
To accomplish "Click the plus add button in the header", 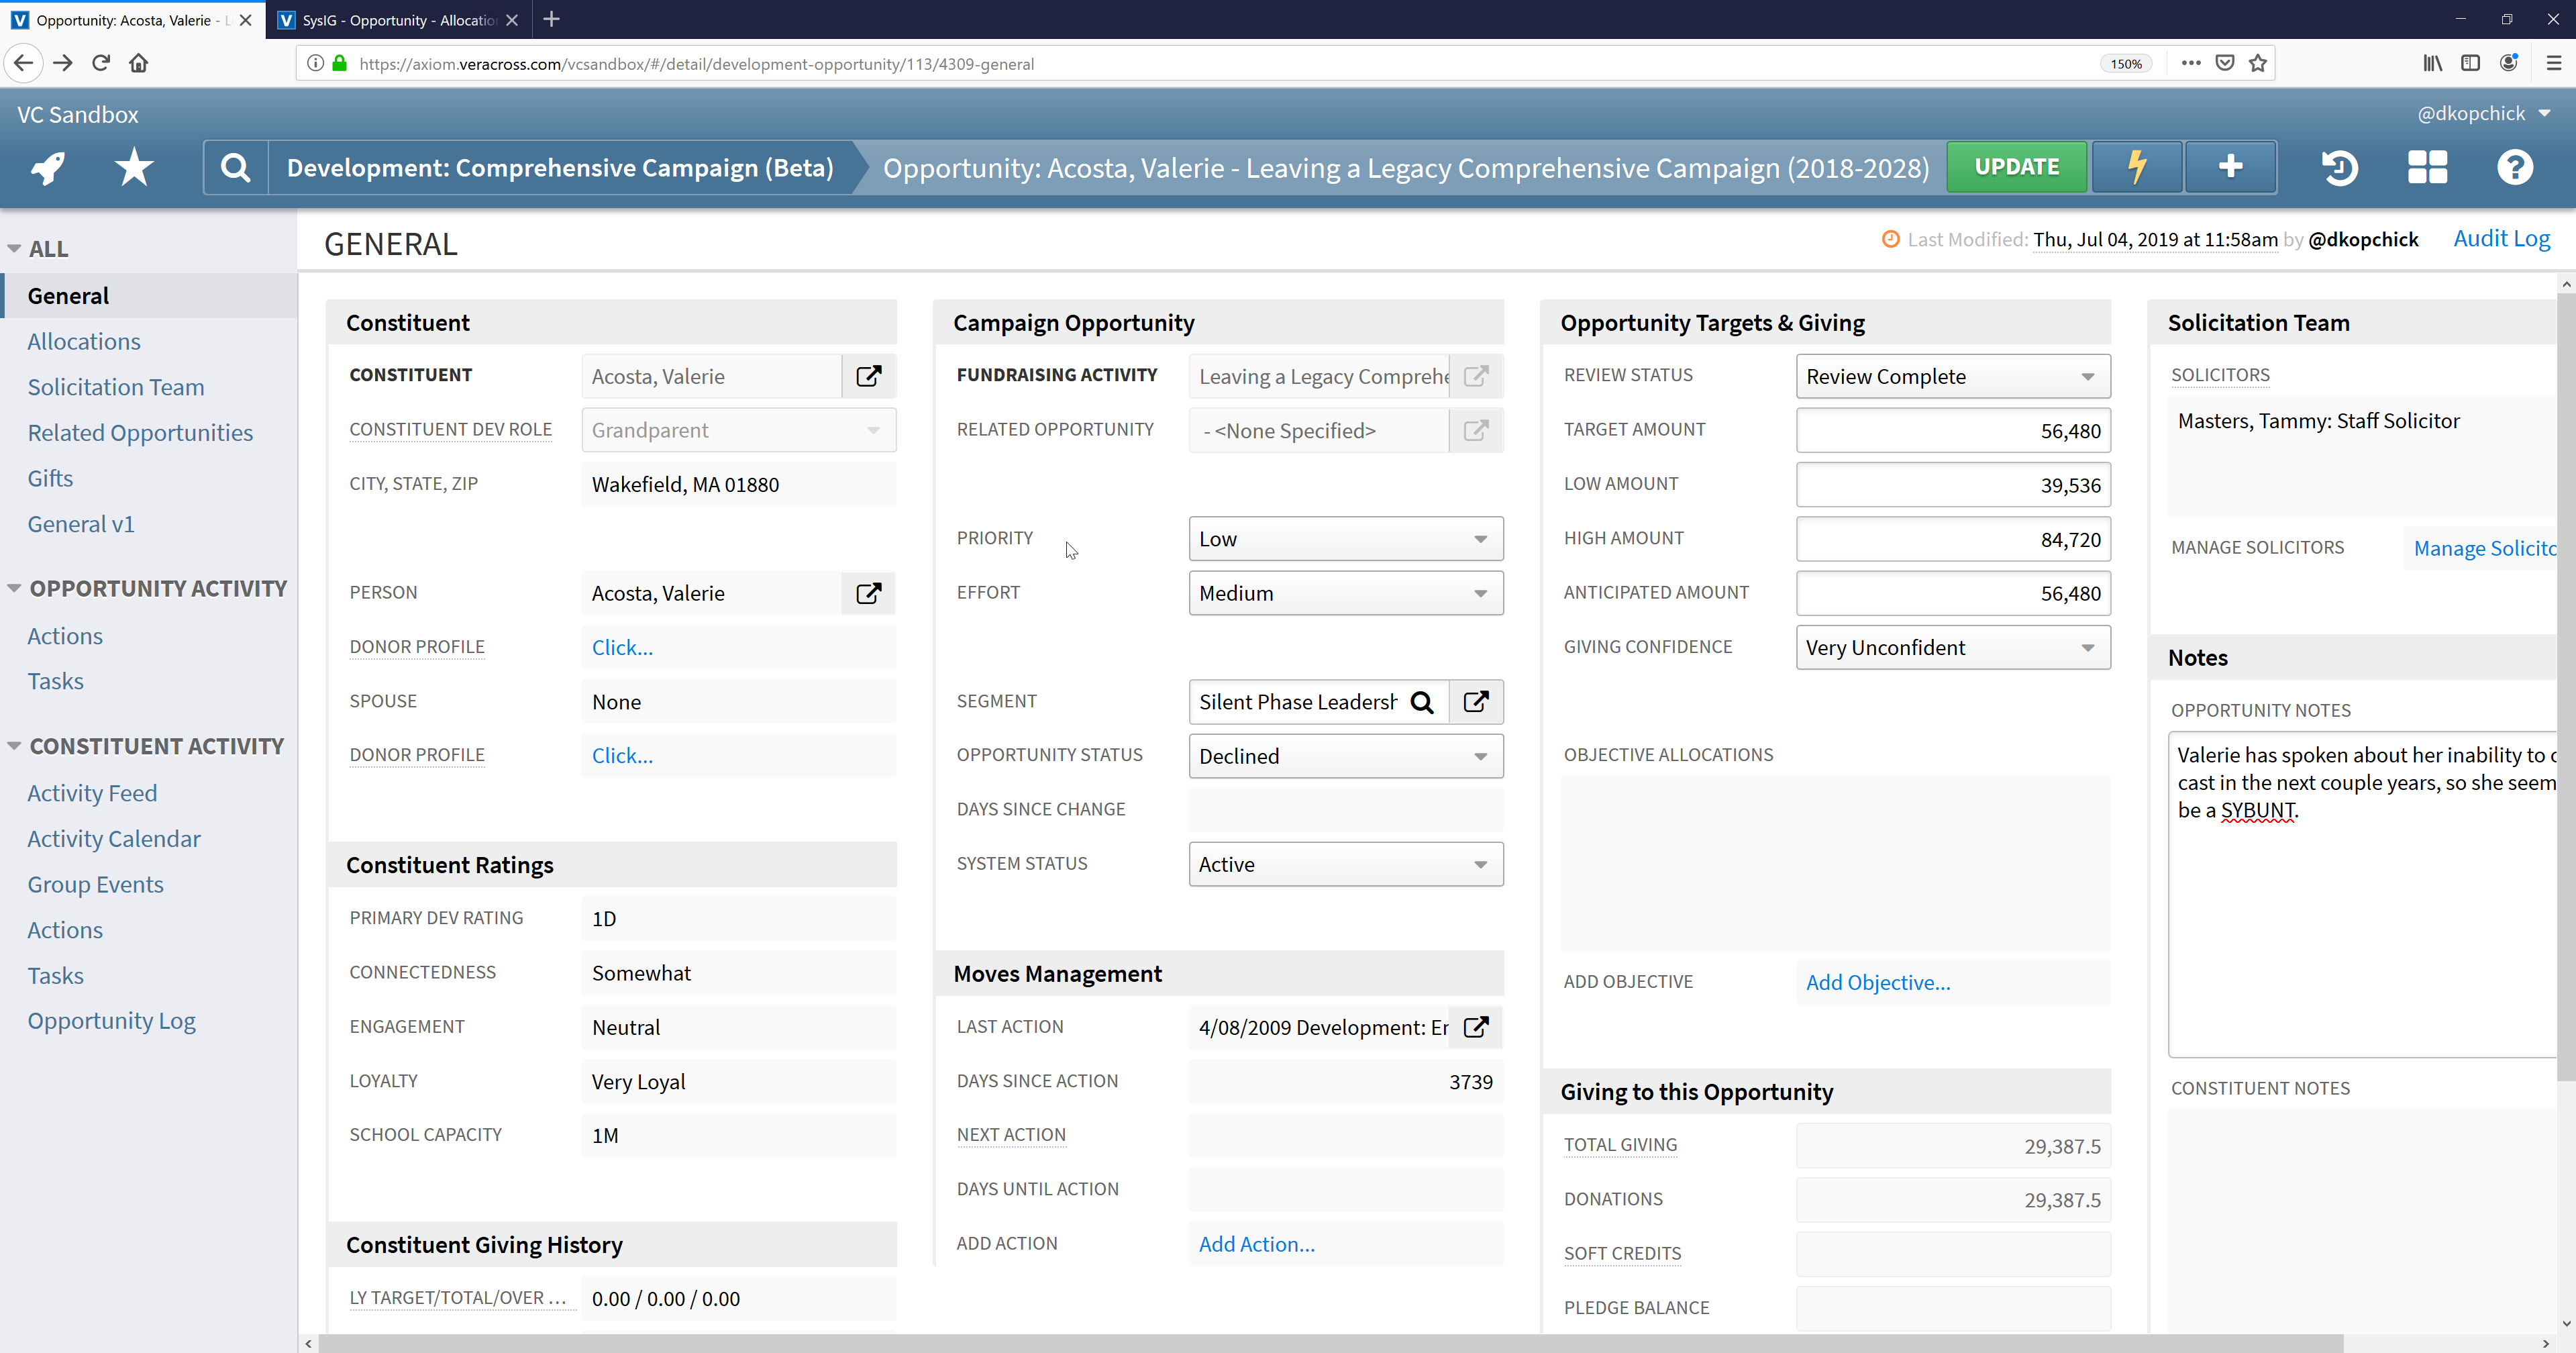I will click(2230, 167).
